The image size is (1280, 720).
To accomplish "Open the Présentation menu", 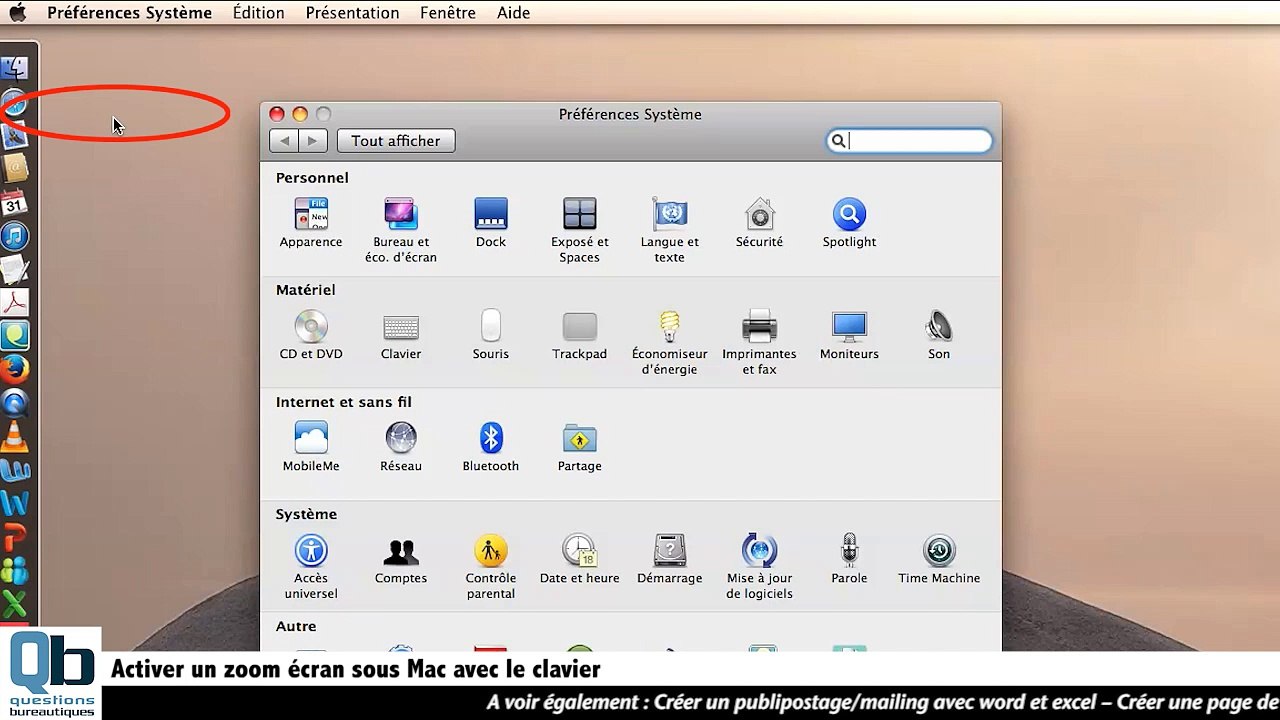I will 352,13.
